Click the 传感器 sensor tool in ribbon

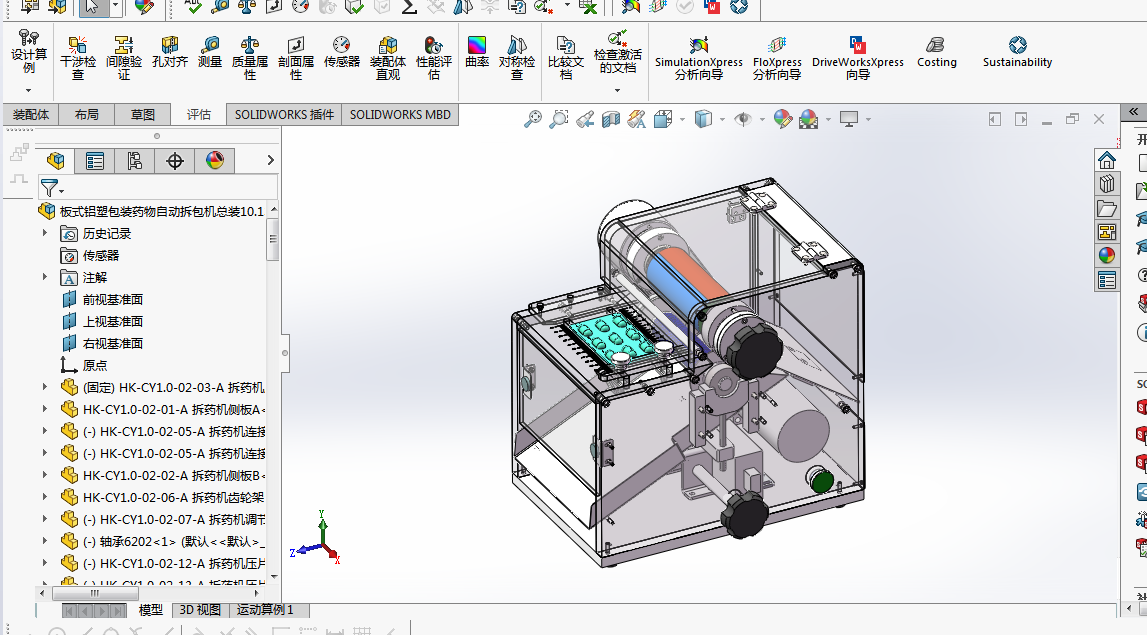[342, 52]
